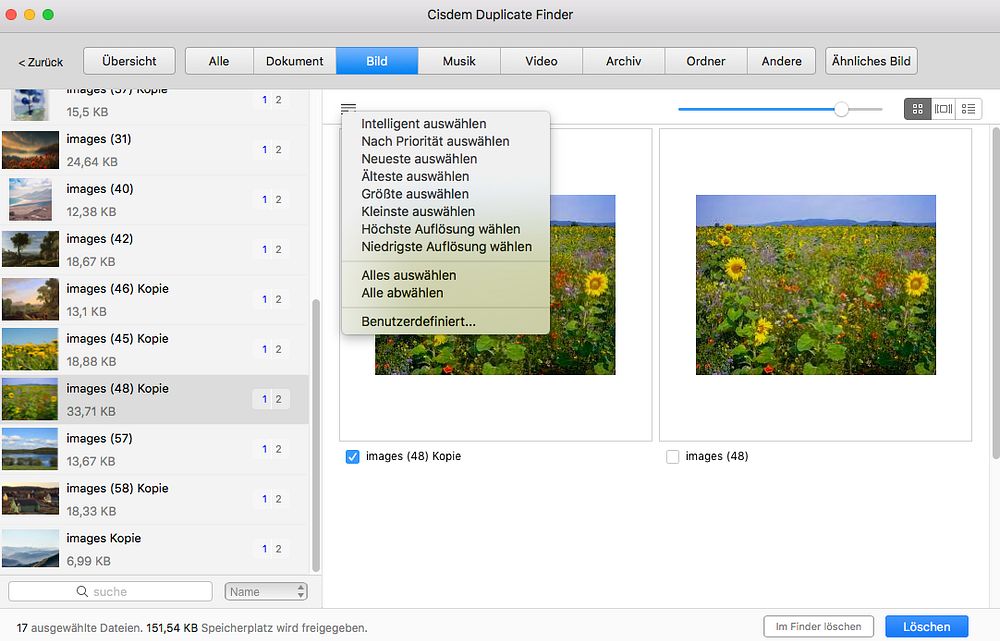The width and height of the screenshot is (1000, 641).
Task: Select Neueste auswählen option
Action: click(x=419, y=159)
